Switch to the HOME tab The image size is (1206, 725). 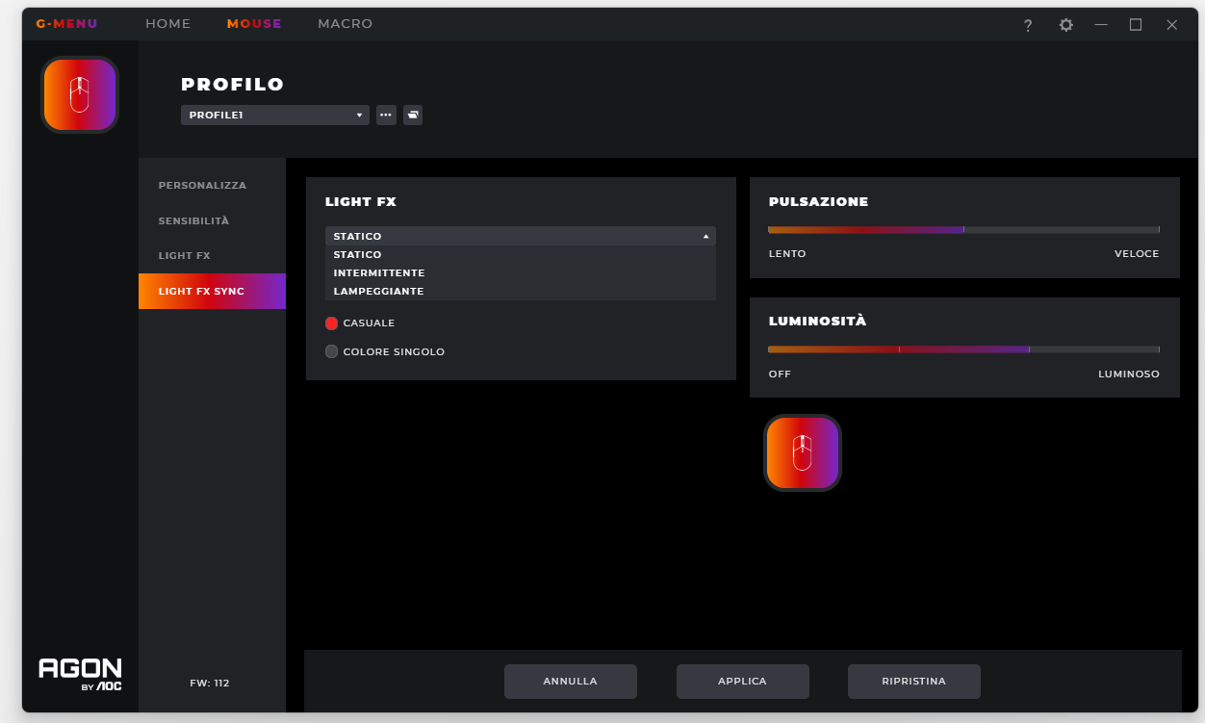168,24
